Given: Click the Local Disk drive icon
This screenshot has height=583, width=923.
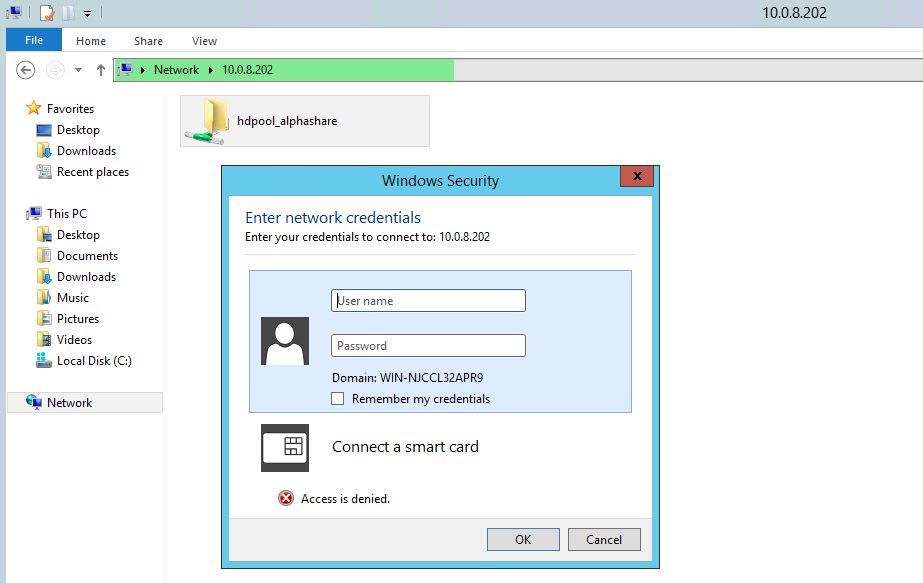Looking at the screenshot, I should coord(44,360).
